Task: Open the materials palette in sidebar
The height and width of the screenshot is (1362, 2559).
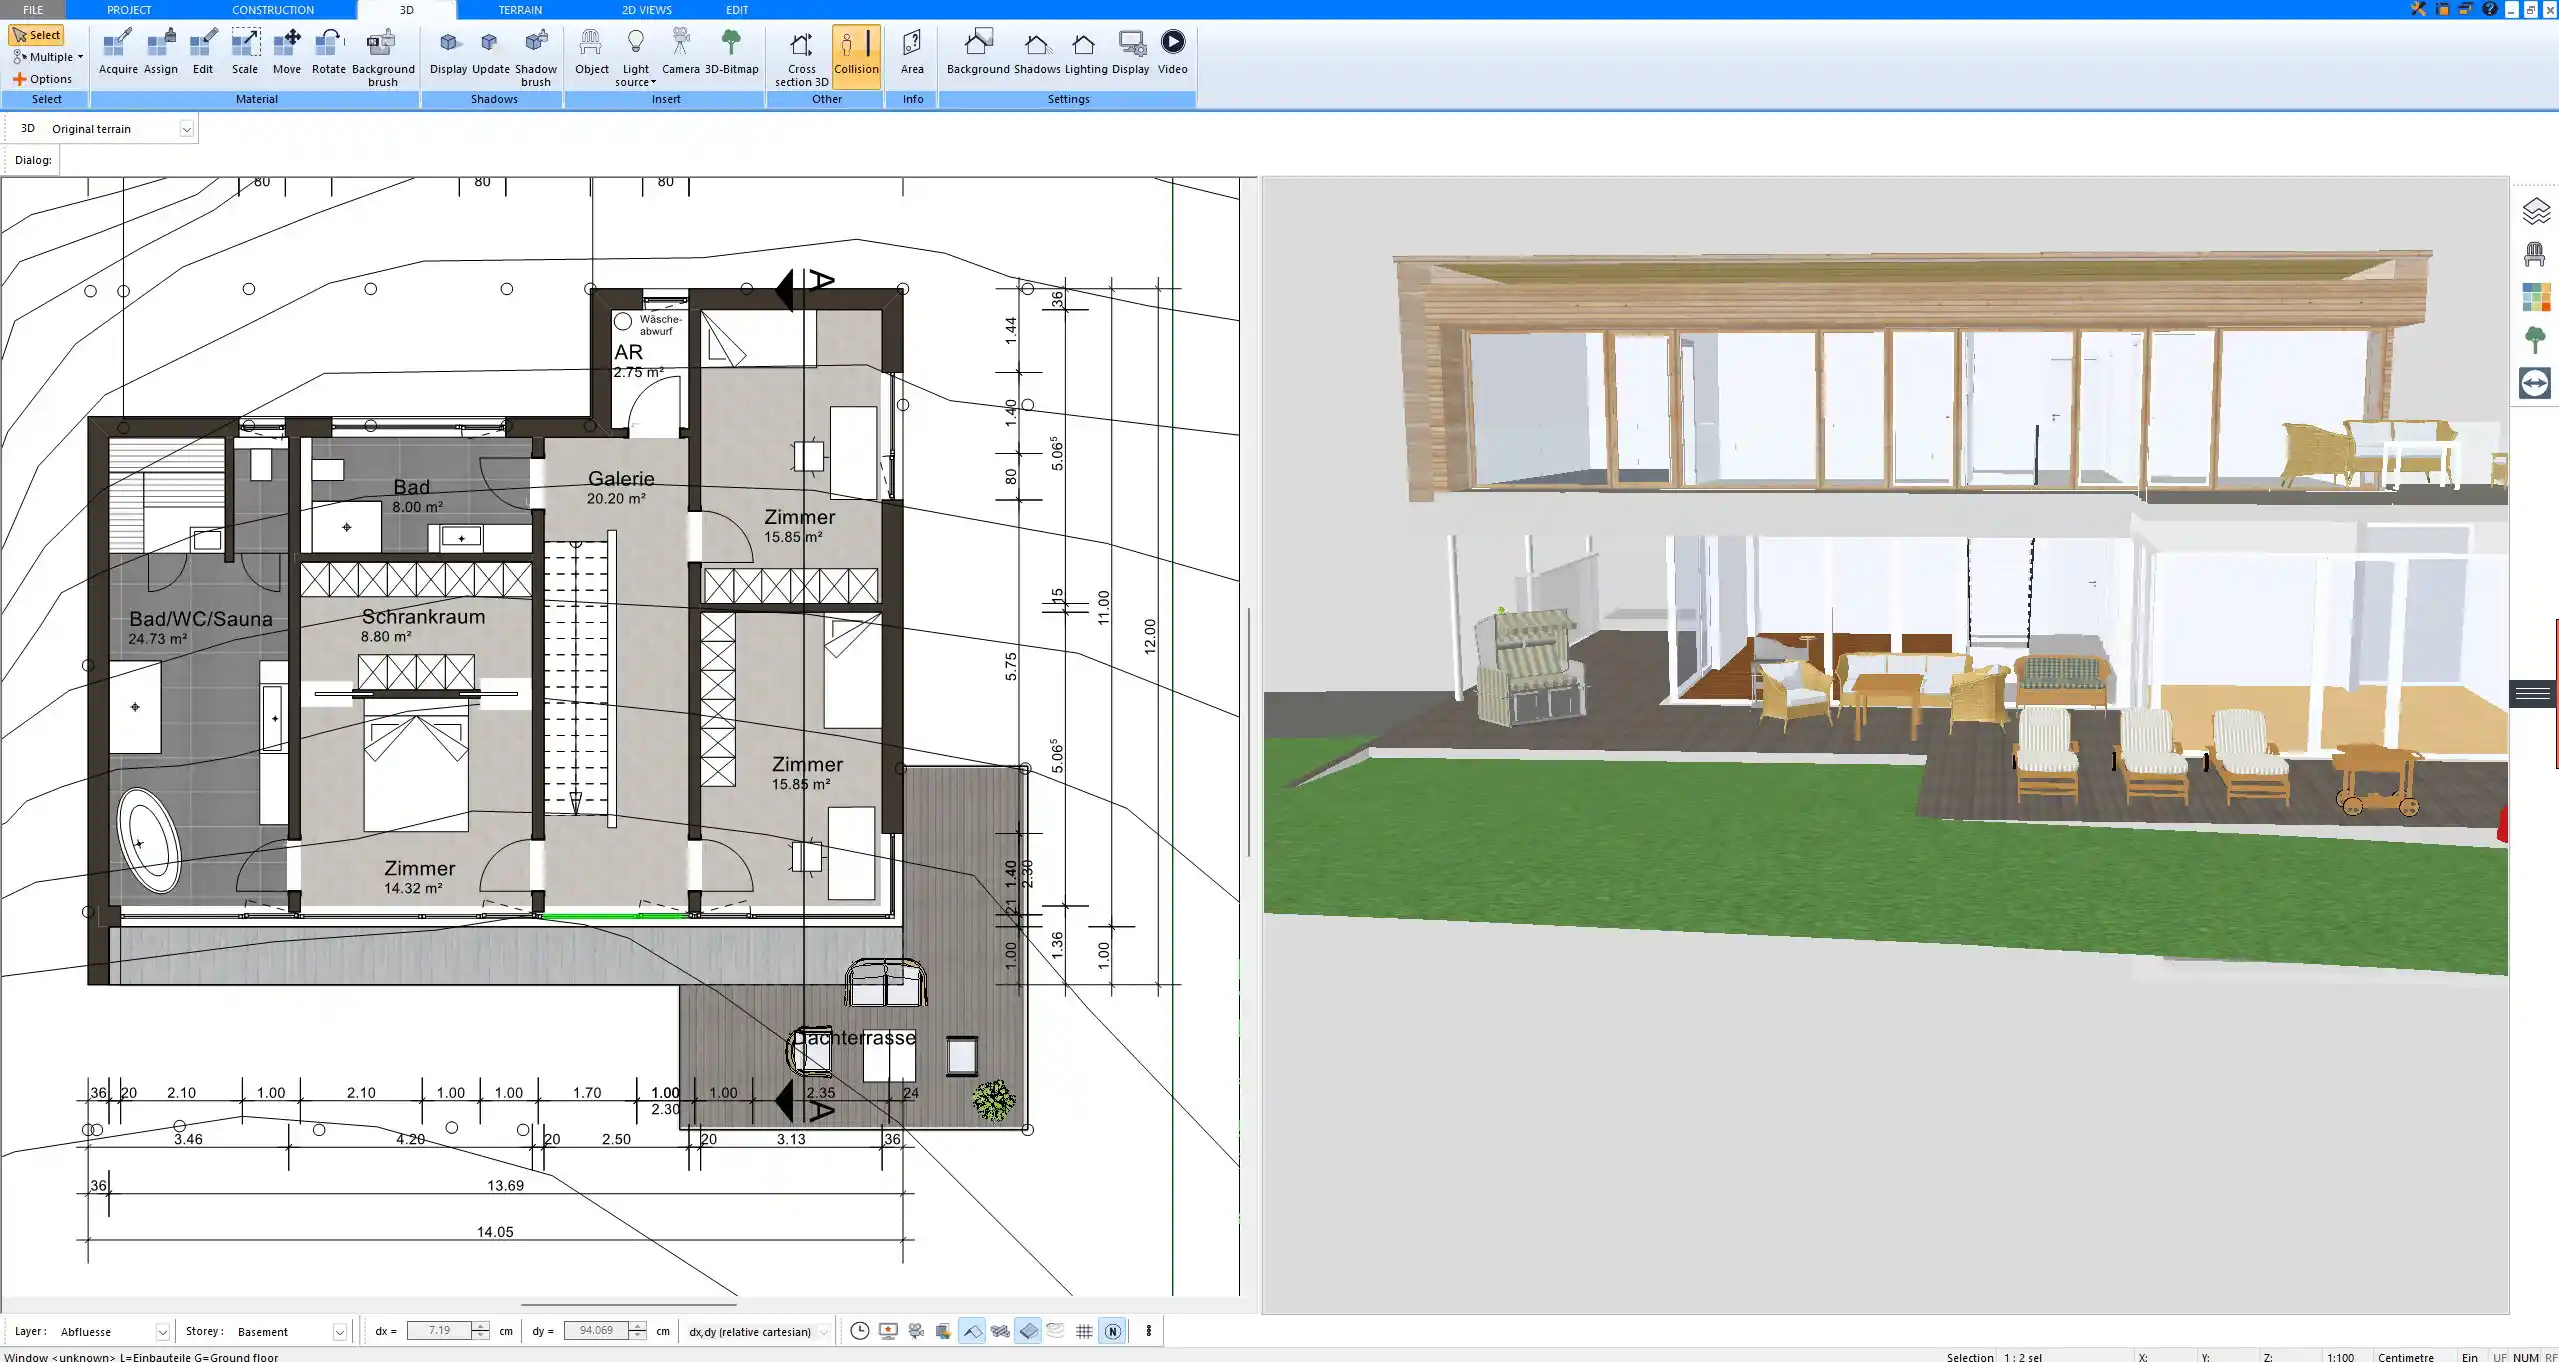Action: tap(2535, 297)
